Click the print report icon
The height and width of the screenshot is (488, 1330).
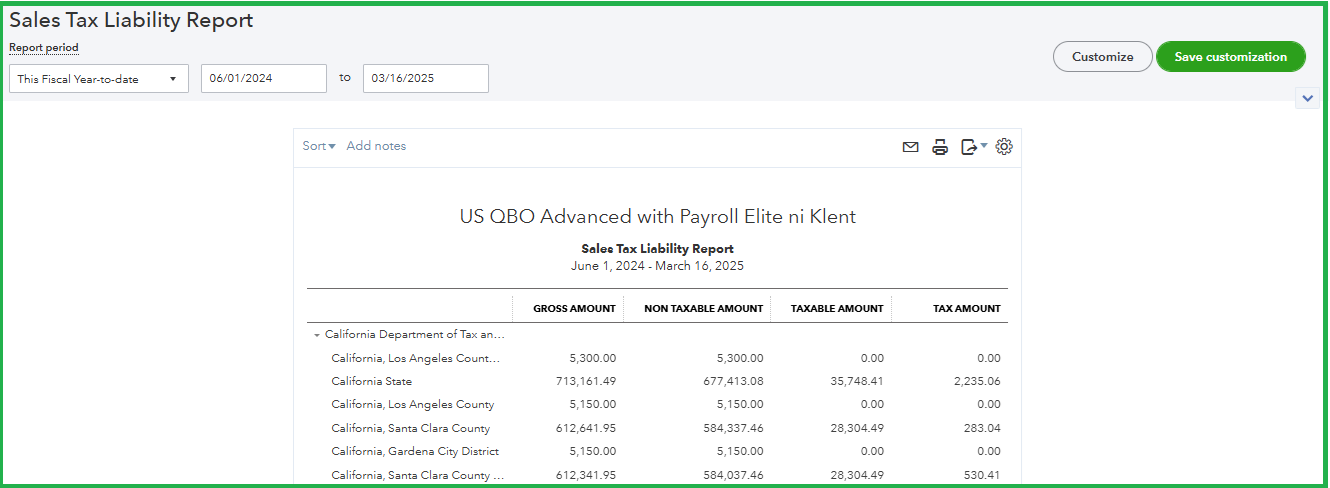click(940, 147)
